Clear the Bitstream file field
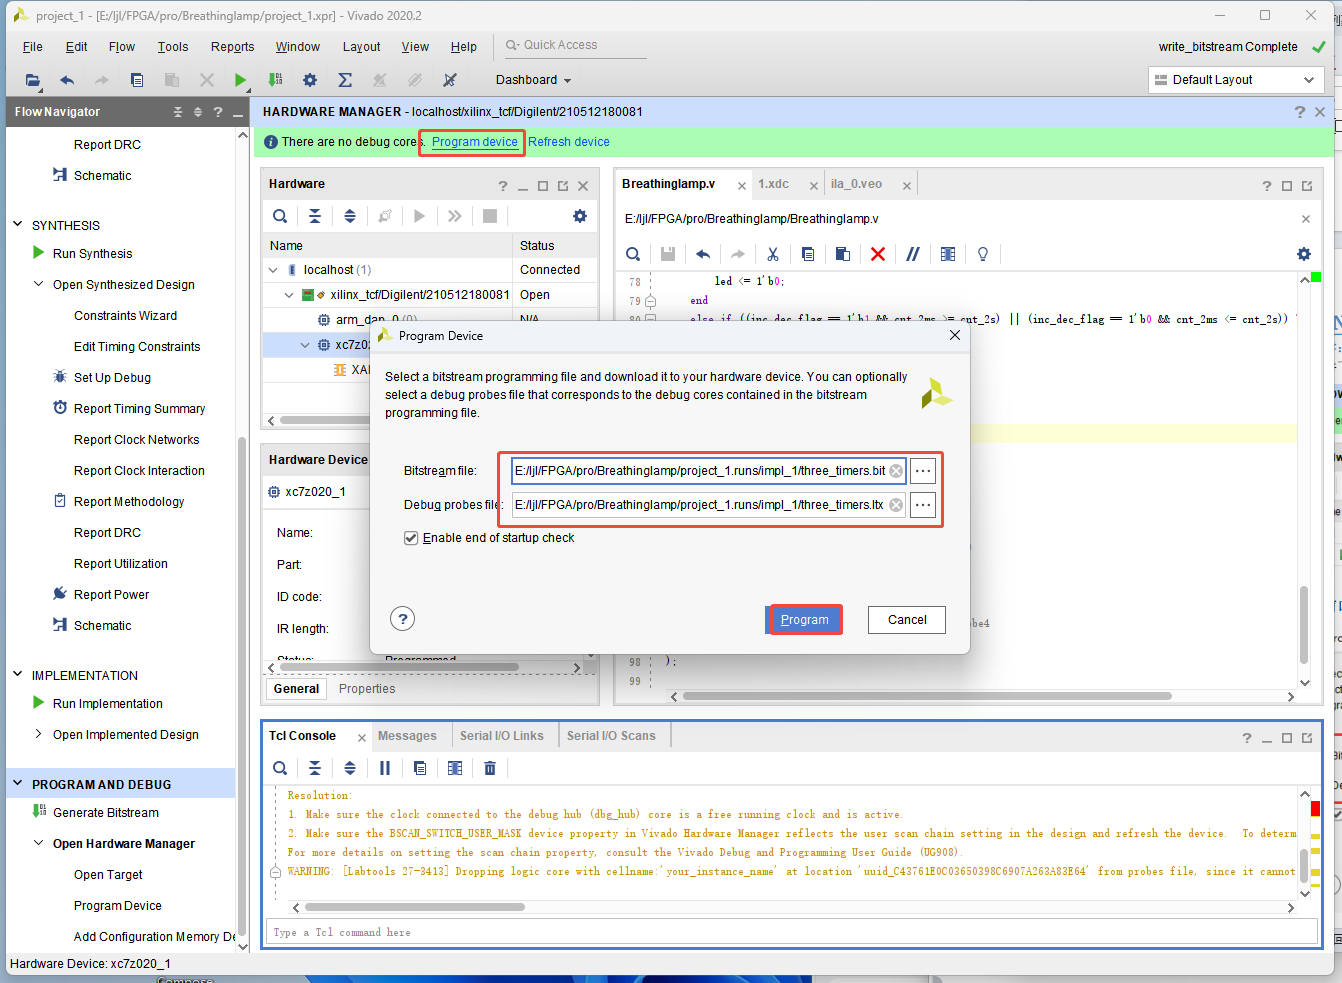 pos(896,471)
